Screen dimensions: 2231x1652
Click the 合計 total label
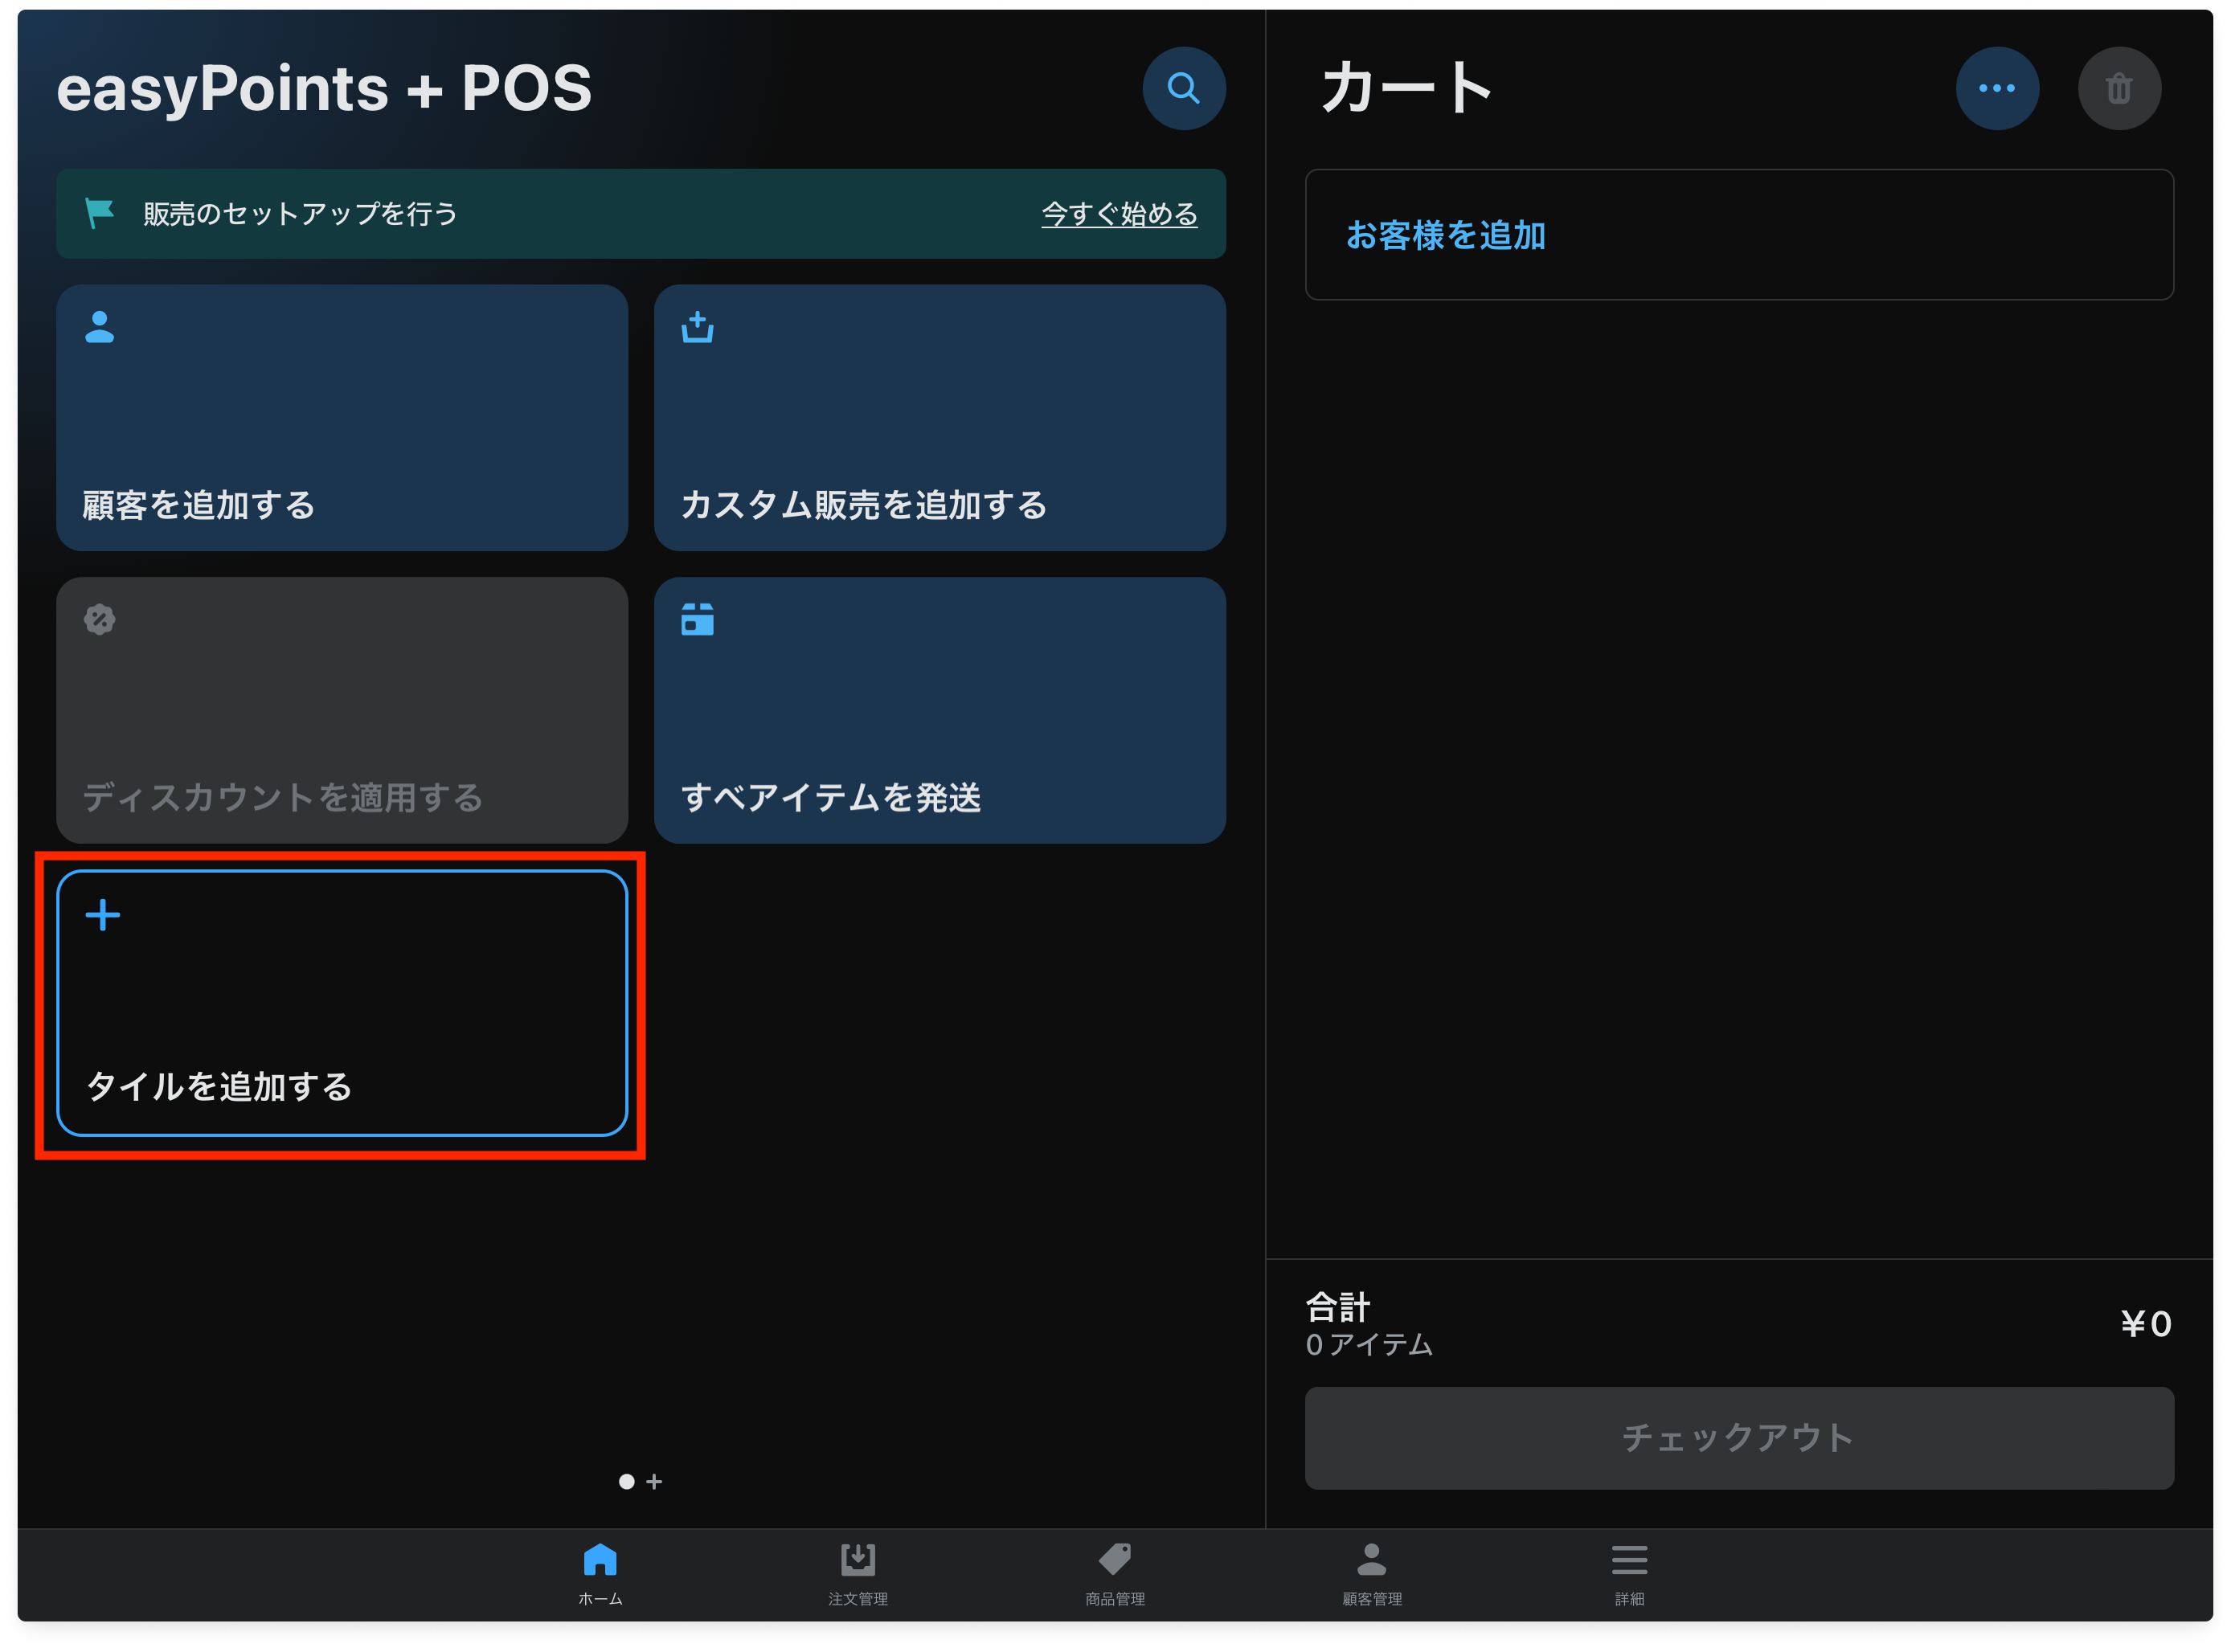tap(1338, 1307)
